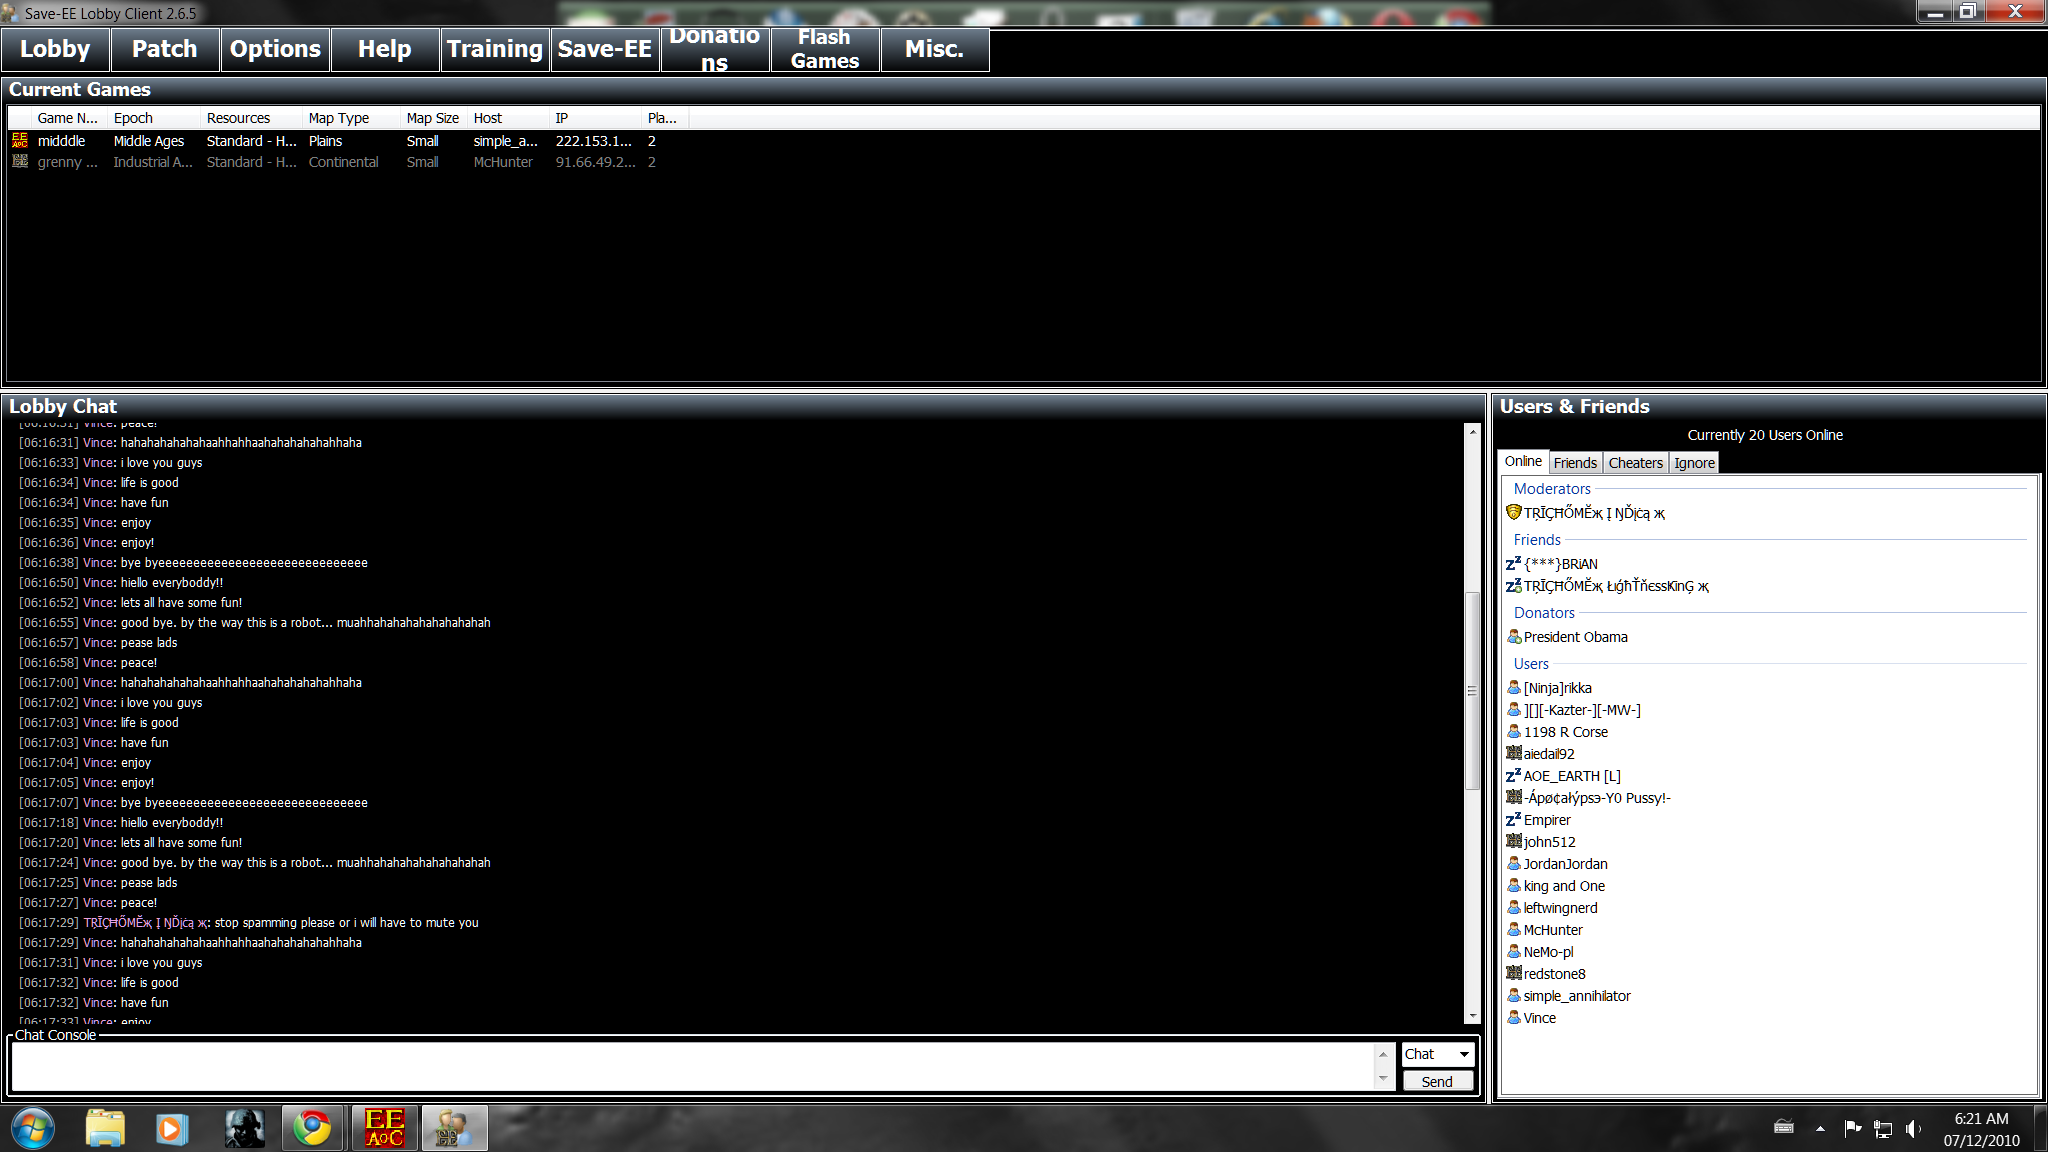Open the Google Chrome taskbar icon
Viewport: 2048px width, 1152px height.
(x=312, y=1128)
